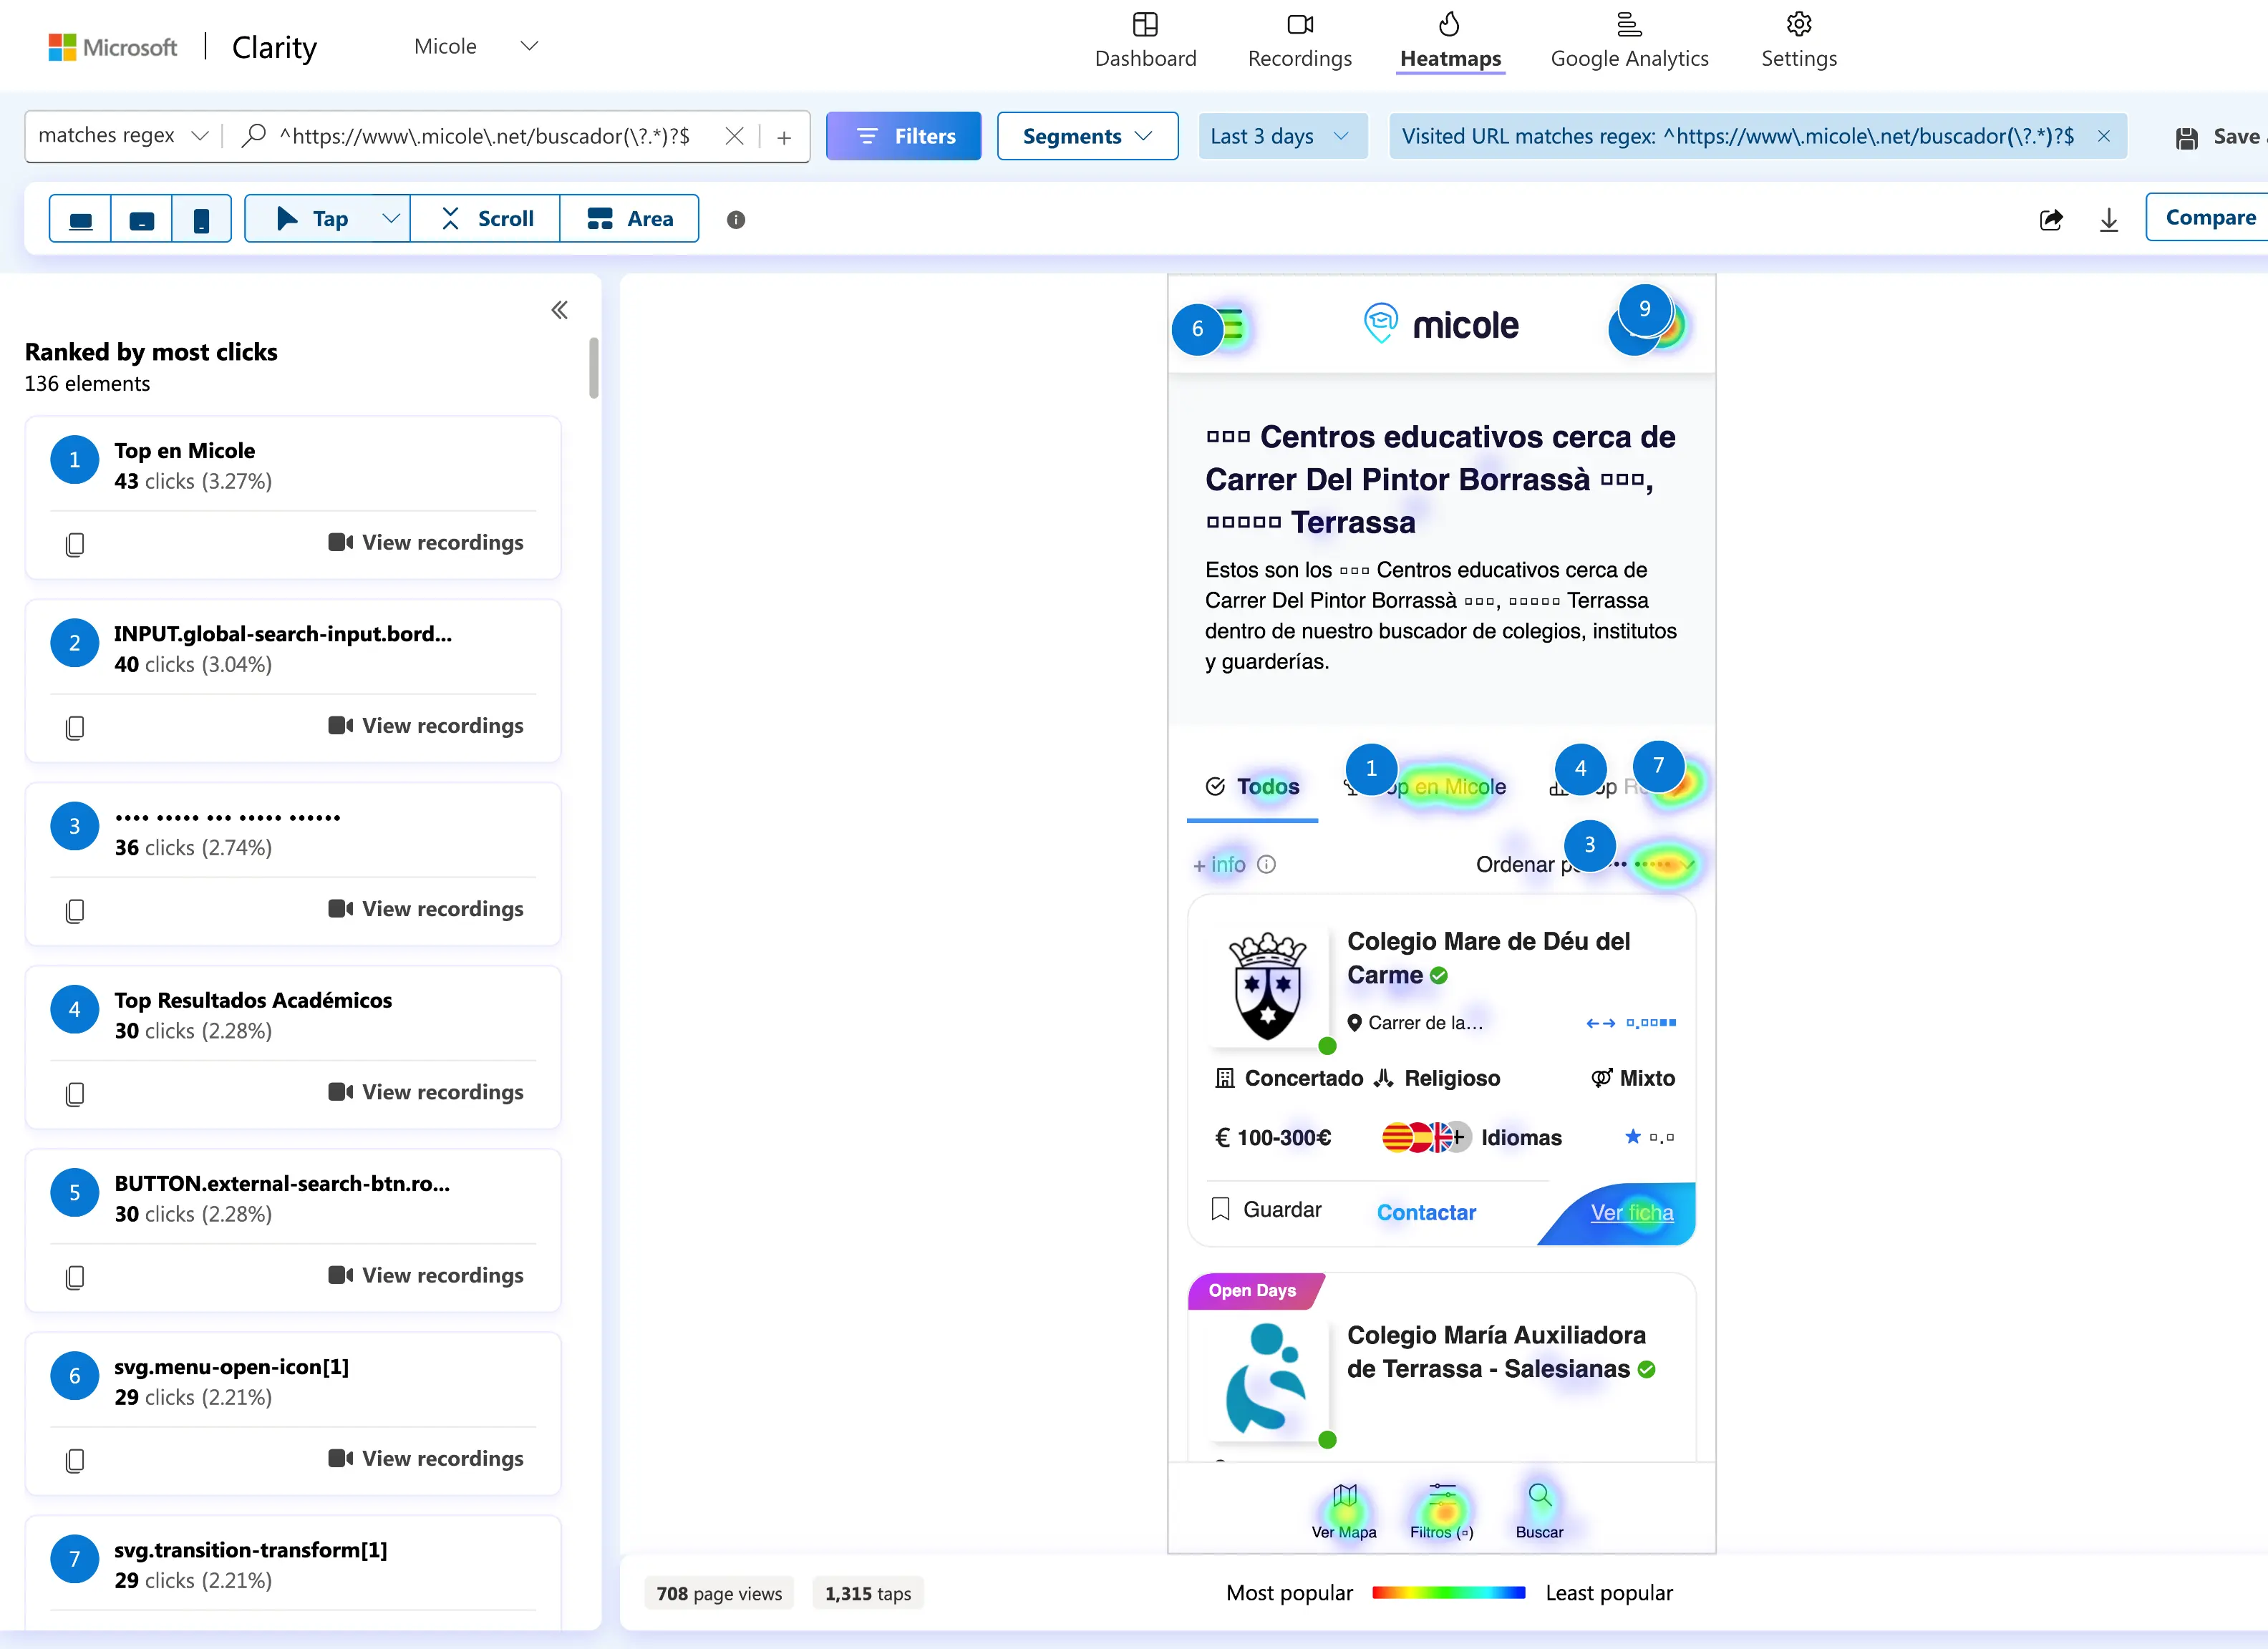Click the popularity color gradient legend

point(1449,1593)
